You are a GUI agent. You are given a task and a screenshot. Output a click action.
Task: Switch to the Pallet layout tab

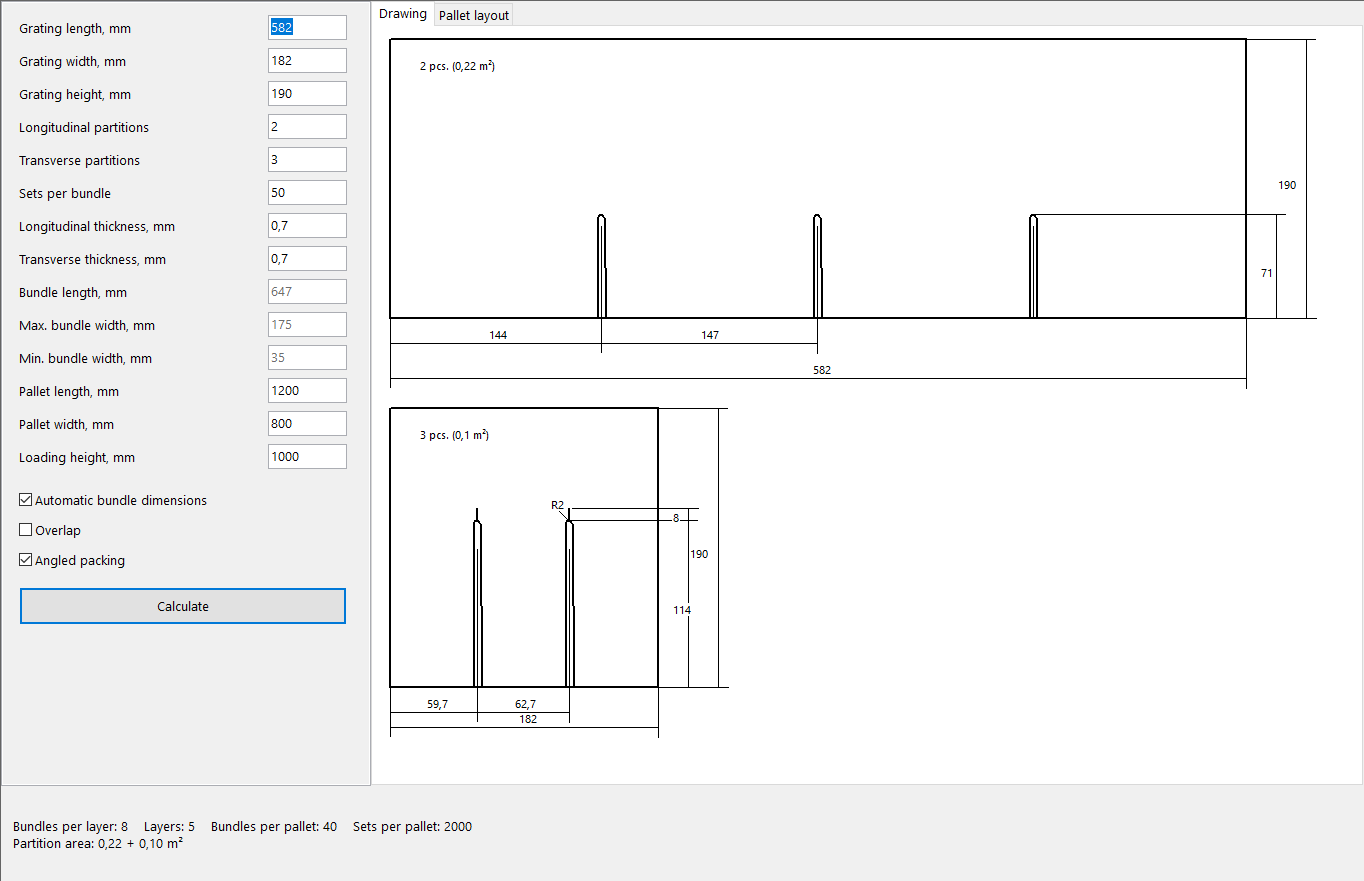click(474, 15)
